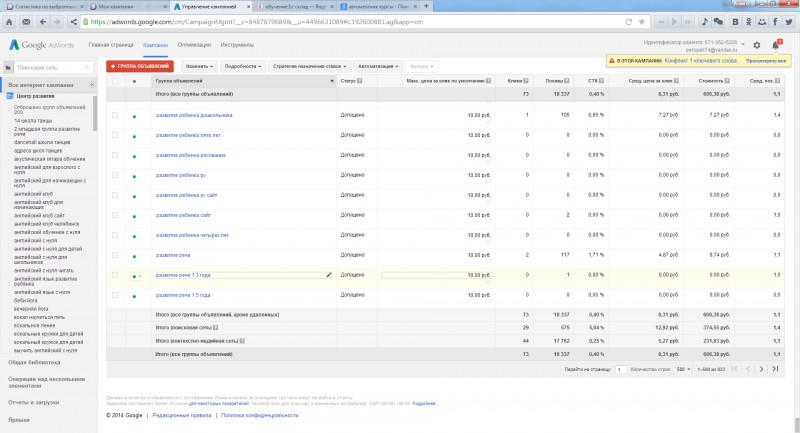This screenshot has width=800, height=433.
Task: Check the box for 'развитие ребенка дошкольника' row
Action: 115,115
